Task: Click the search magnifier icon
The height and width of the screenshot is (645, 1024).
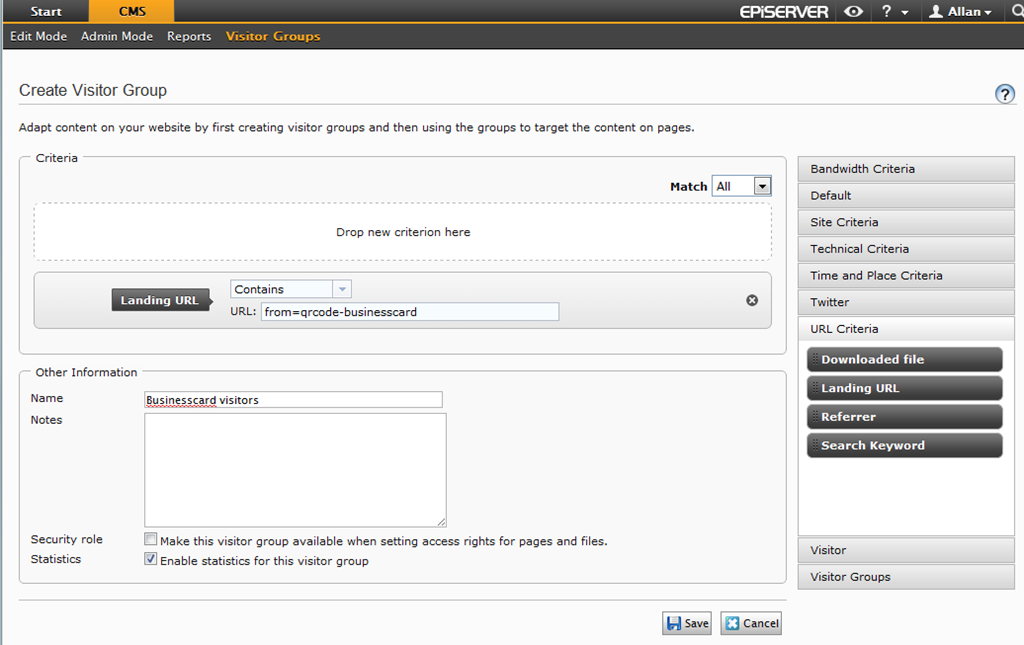Action: point(1016,12)
